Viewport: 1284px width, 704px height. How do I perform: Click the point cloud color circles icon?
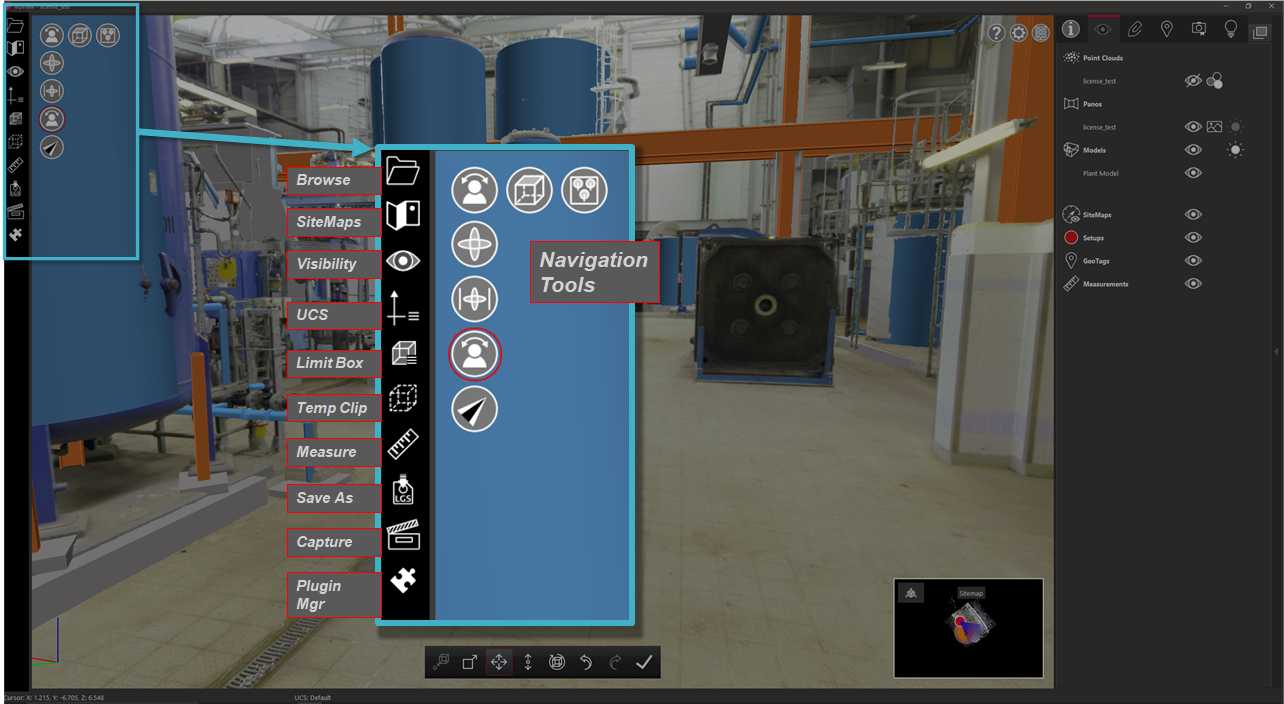[1215, 81]
